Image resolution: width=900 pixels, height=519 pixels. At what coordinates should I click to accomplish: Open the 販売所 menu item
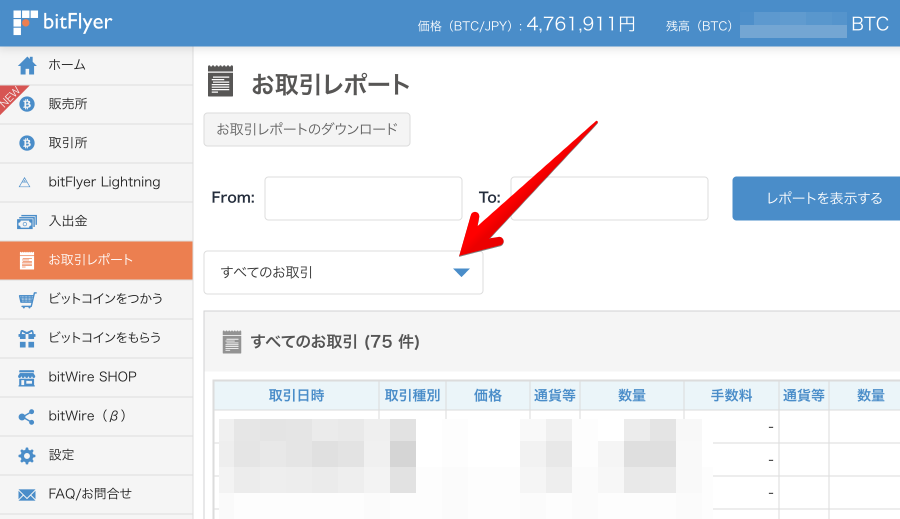(96, 104)
